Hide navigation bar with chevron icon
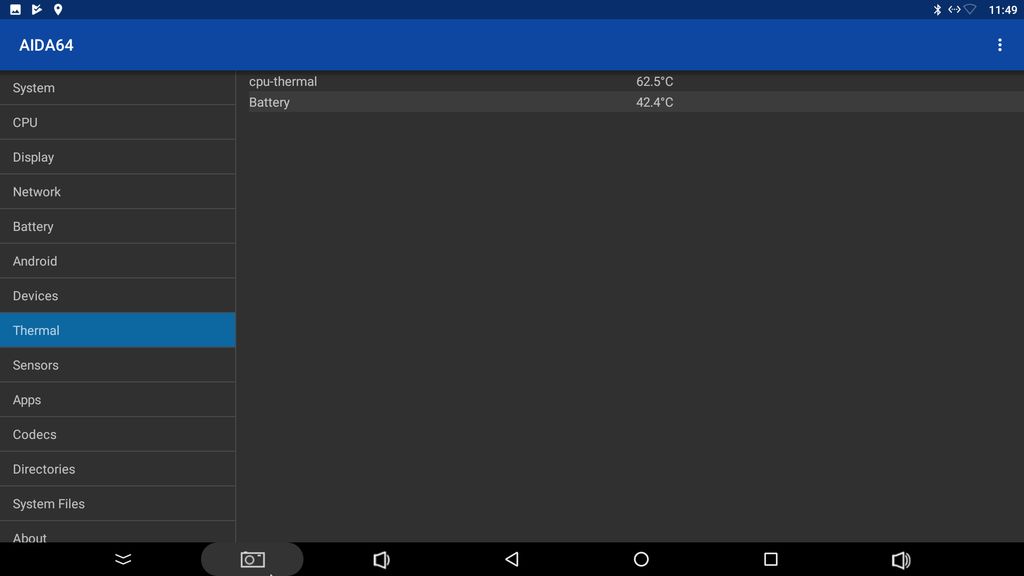This screenshot has width=1024, height=576. tap(123, 559)
